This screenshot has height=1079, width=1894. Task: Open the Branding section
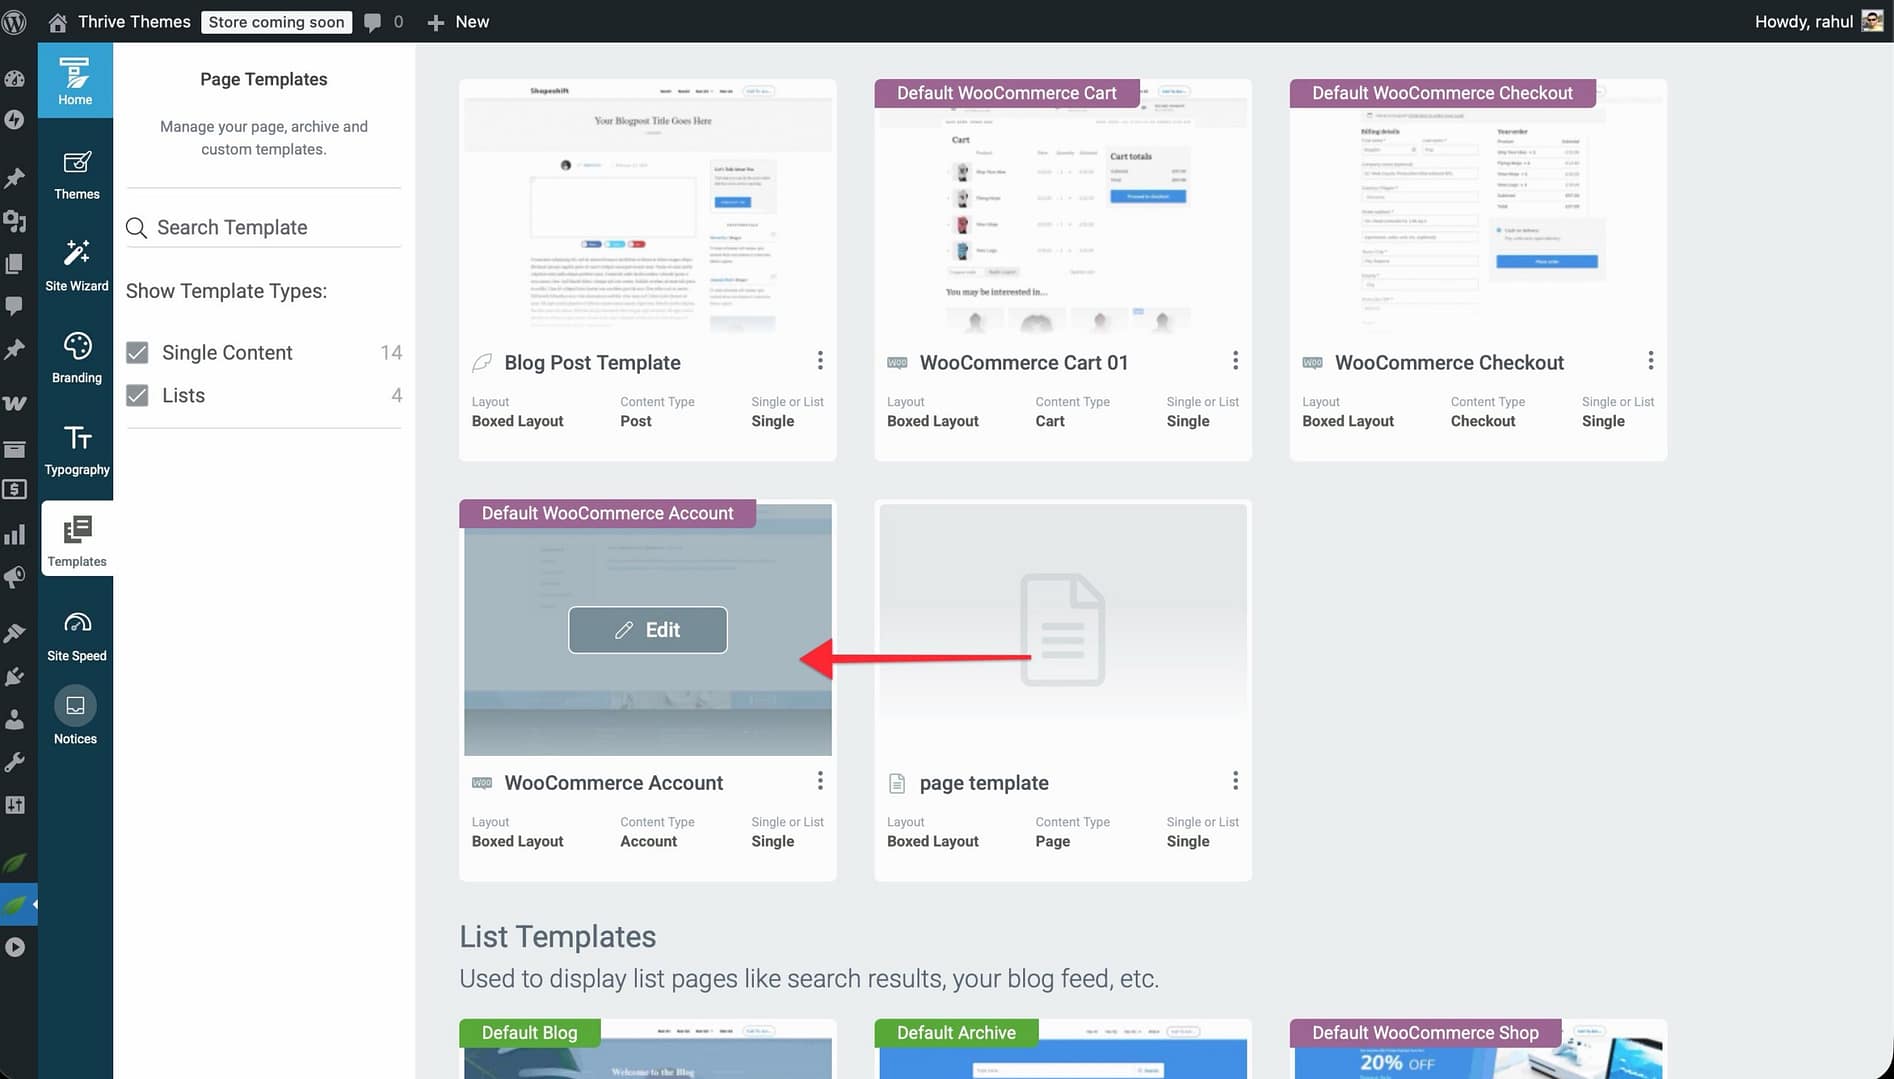[76, 357]
